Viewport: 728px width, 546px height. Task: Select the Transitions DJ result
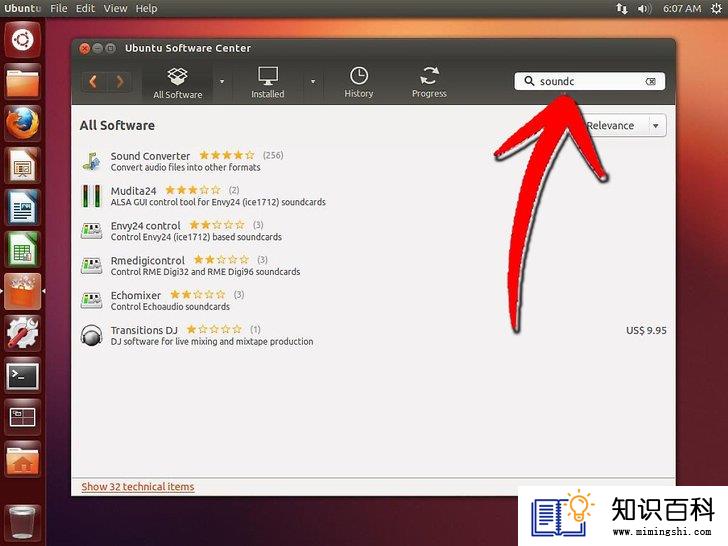coord(374,335)
